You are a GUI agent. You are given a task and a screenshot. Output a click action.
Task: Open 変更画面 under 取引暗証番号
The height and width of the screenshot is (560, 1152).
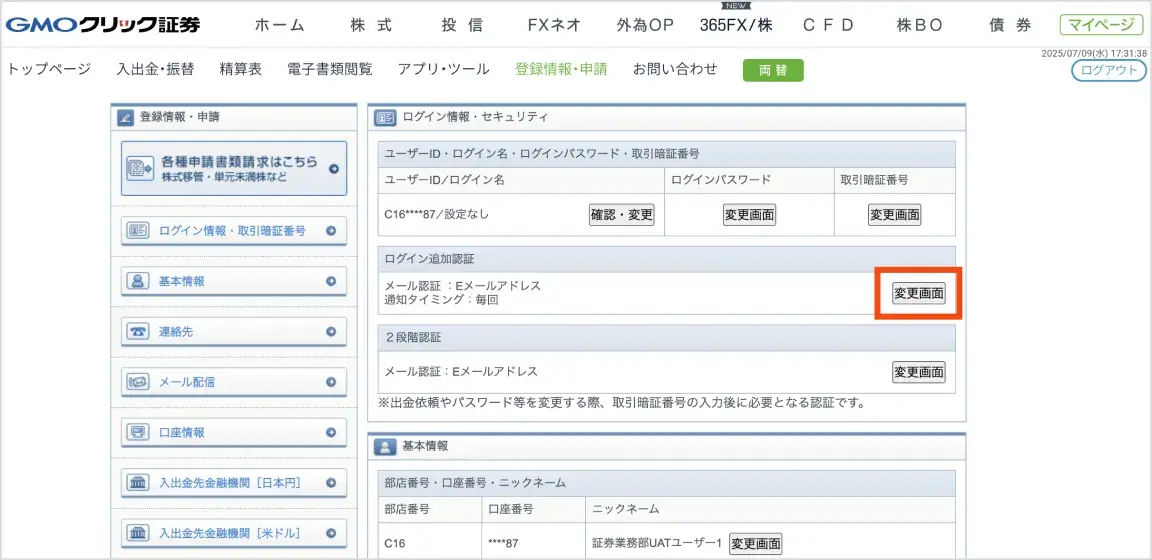[x=895, y=215]
